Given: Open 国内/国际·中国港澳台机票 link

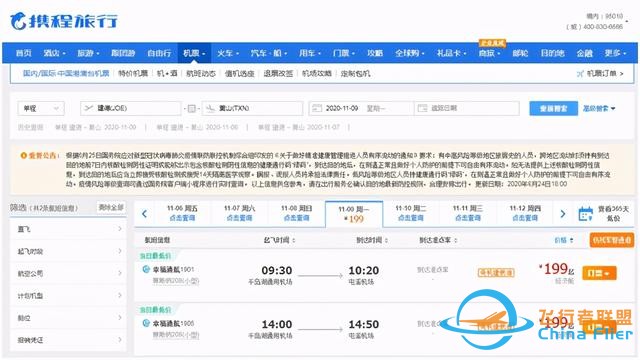Looking at the screenshot, I should [66, 73].
